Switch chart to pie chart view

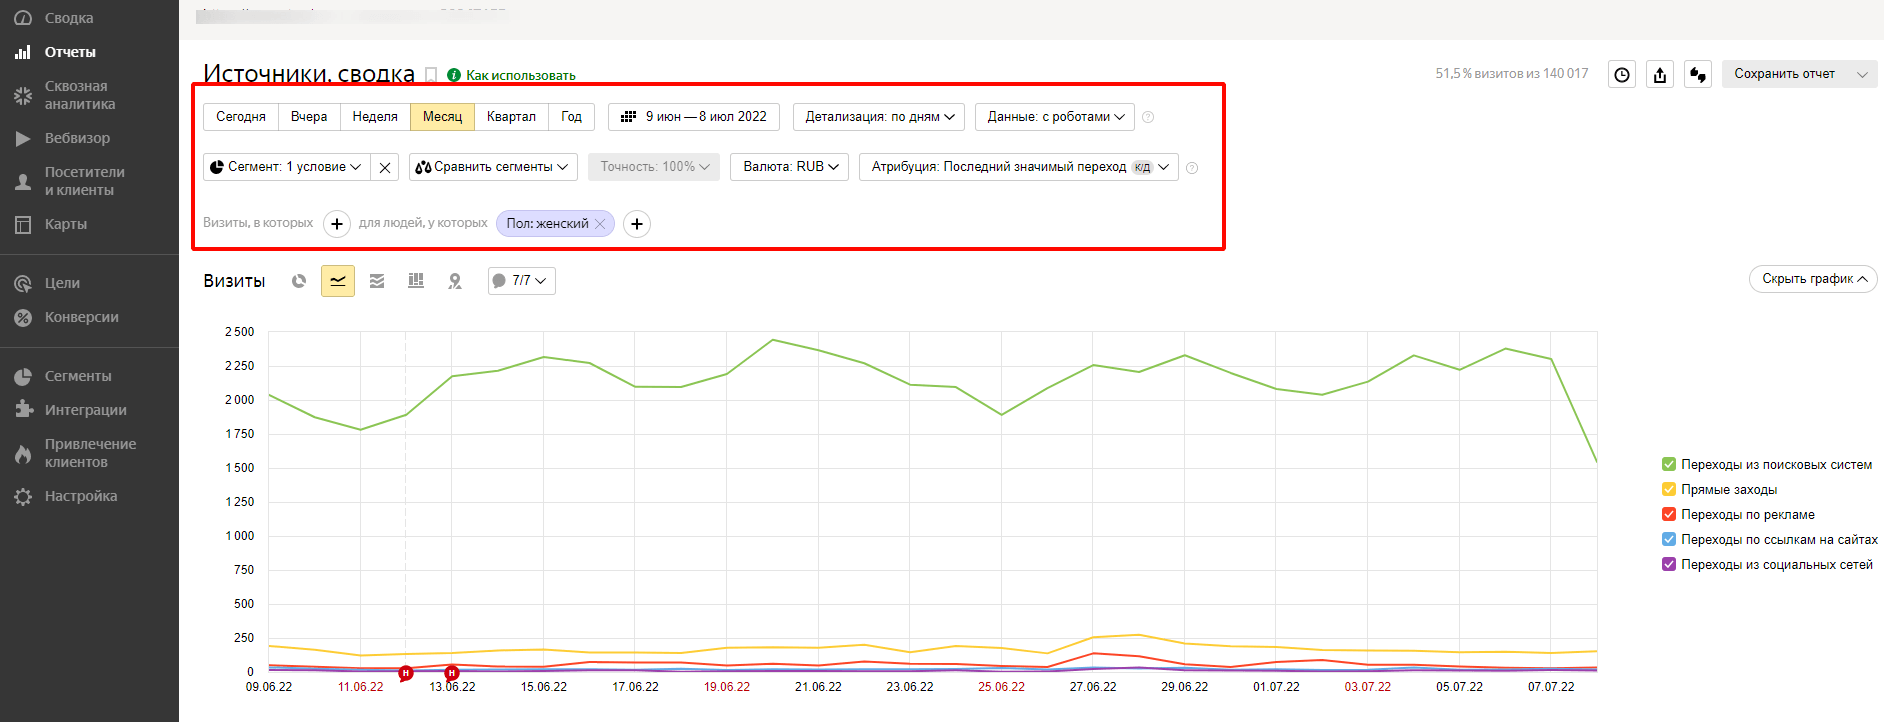coord(299,281)
